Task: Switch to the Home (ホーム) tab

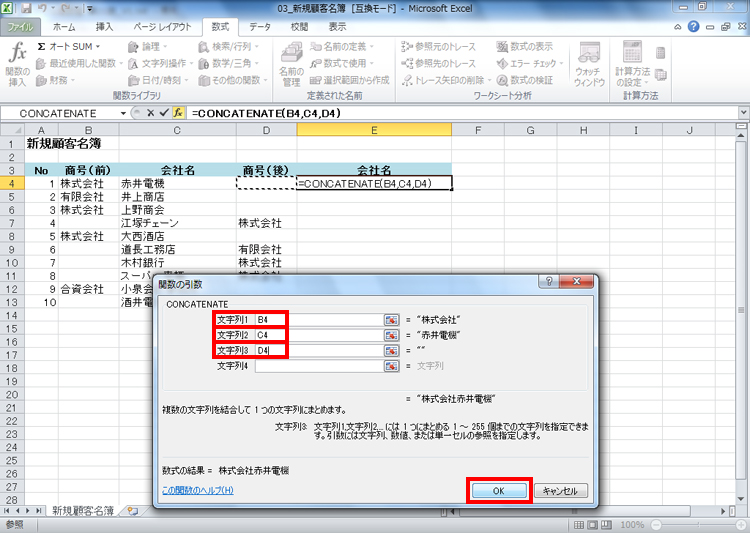Action: [x=64, y=27]
